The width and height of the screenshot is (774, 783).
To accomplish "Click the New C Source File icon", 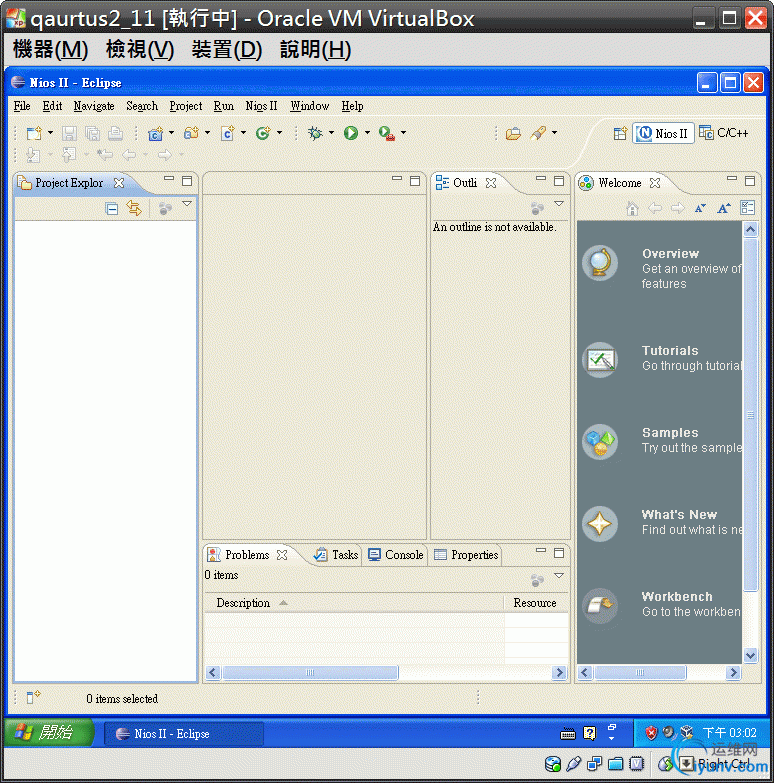I will click(228, 133).
